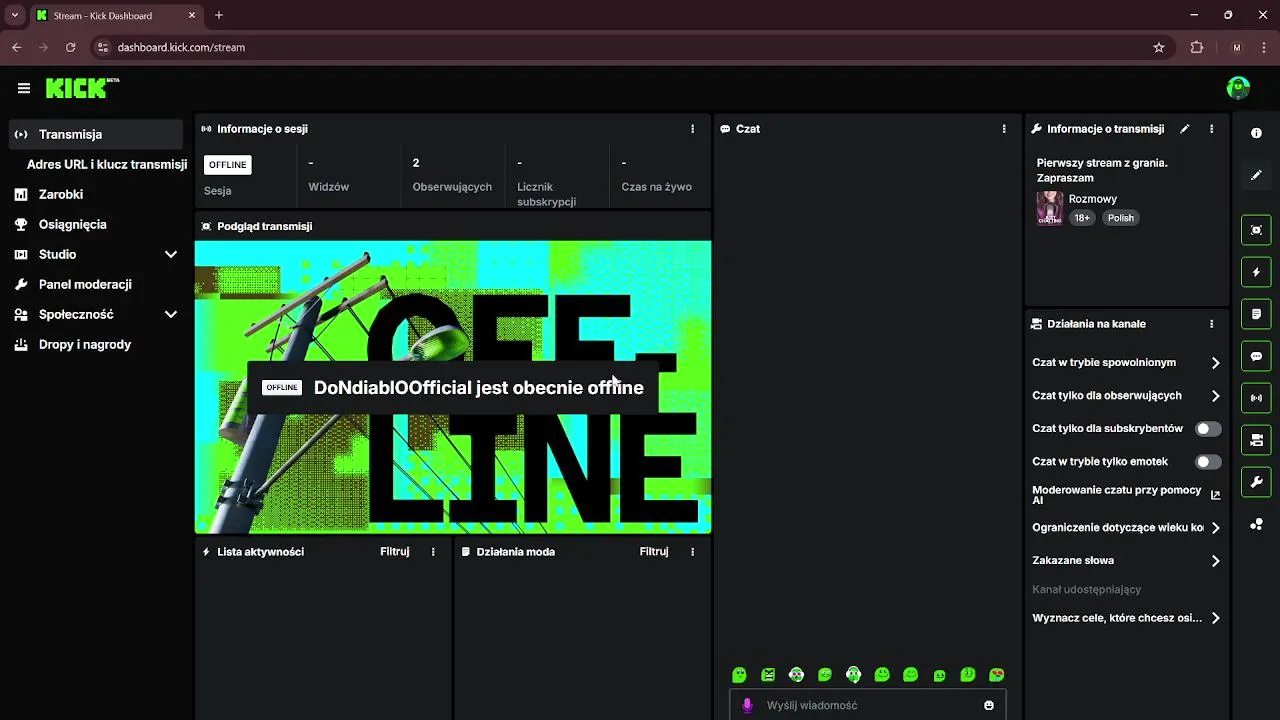
Task: Toggle the chat bubble widget icon in right sidebar
Action: (x=1257, y=356)
